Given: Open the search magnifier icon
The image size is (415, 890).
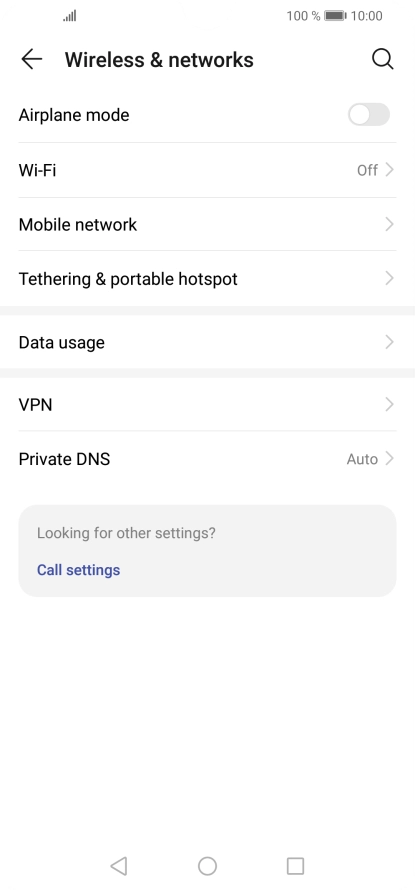Looking at the screenshot, I should (383, 59).
